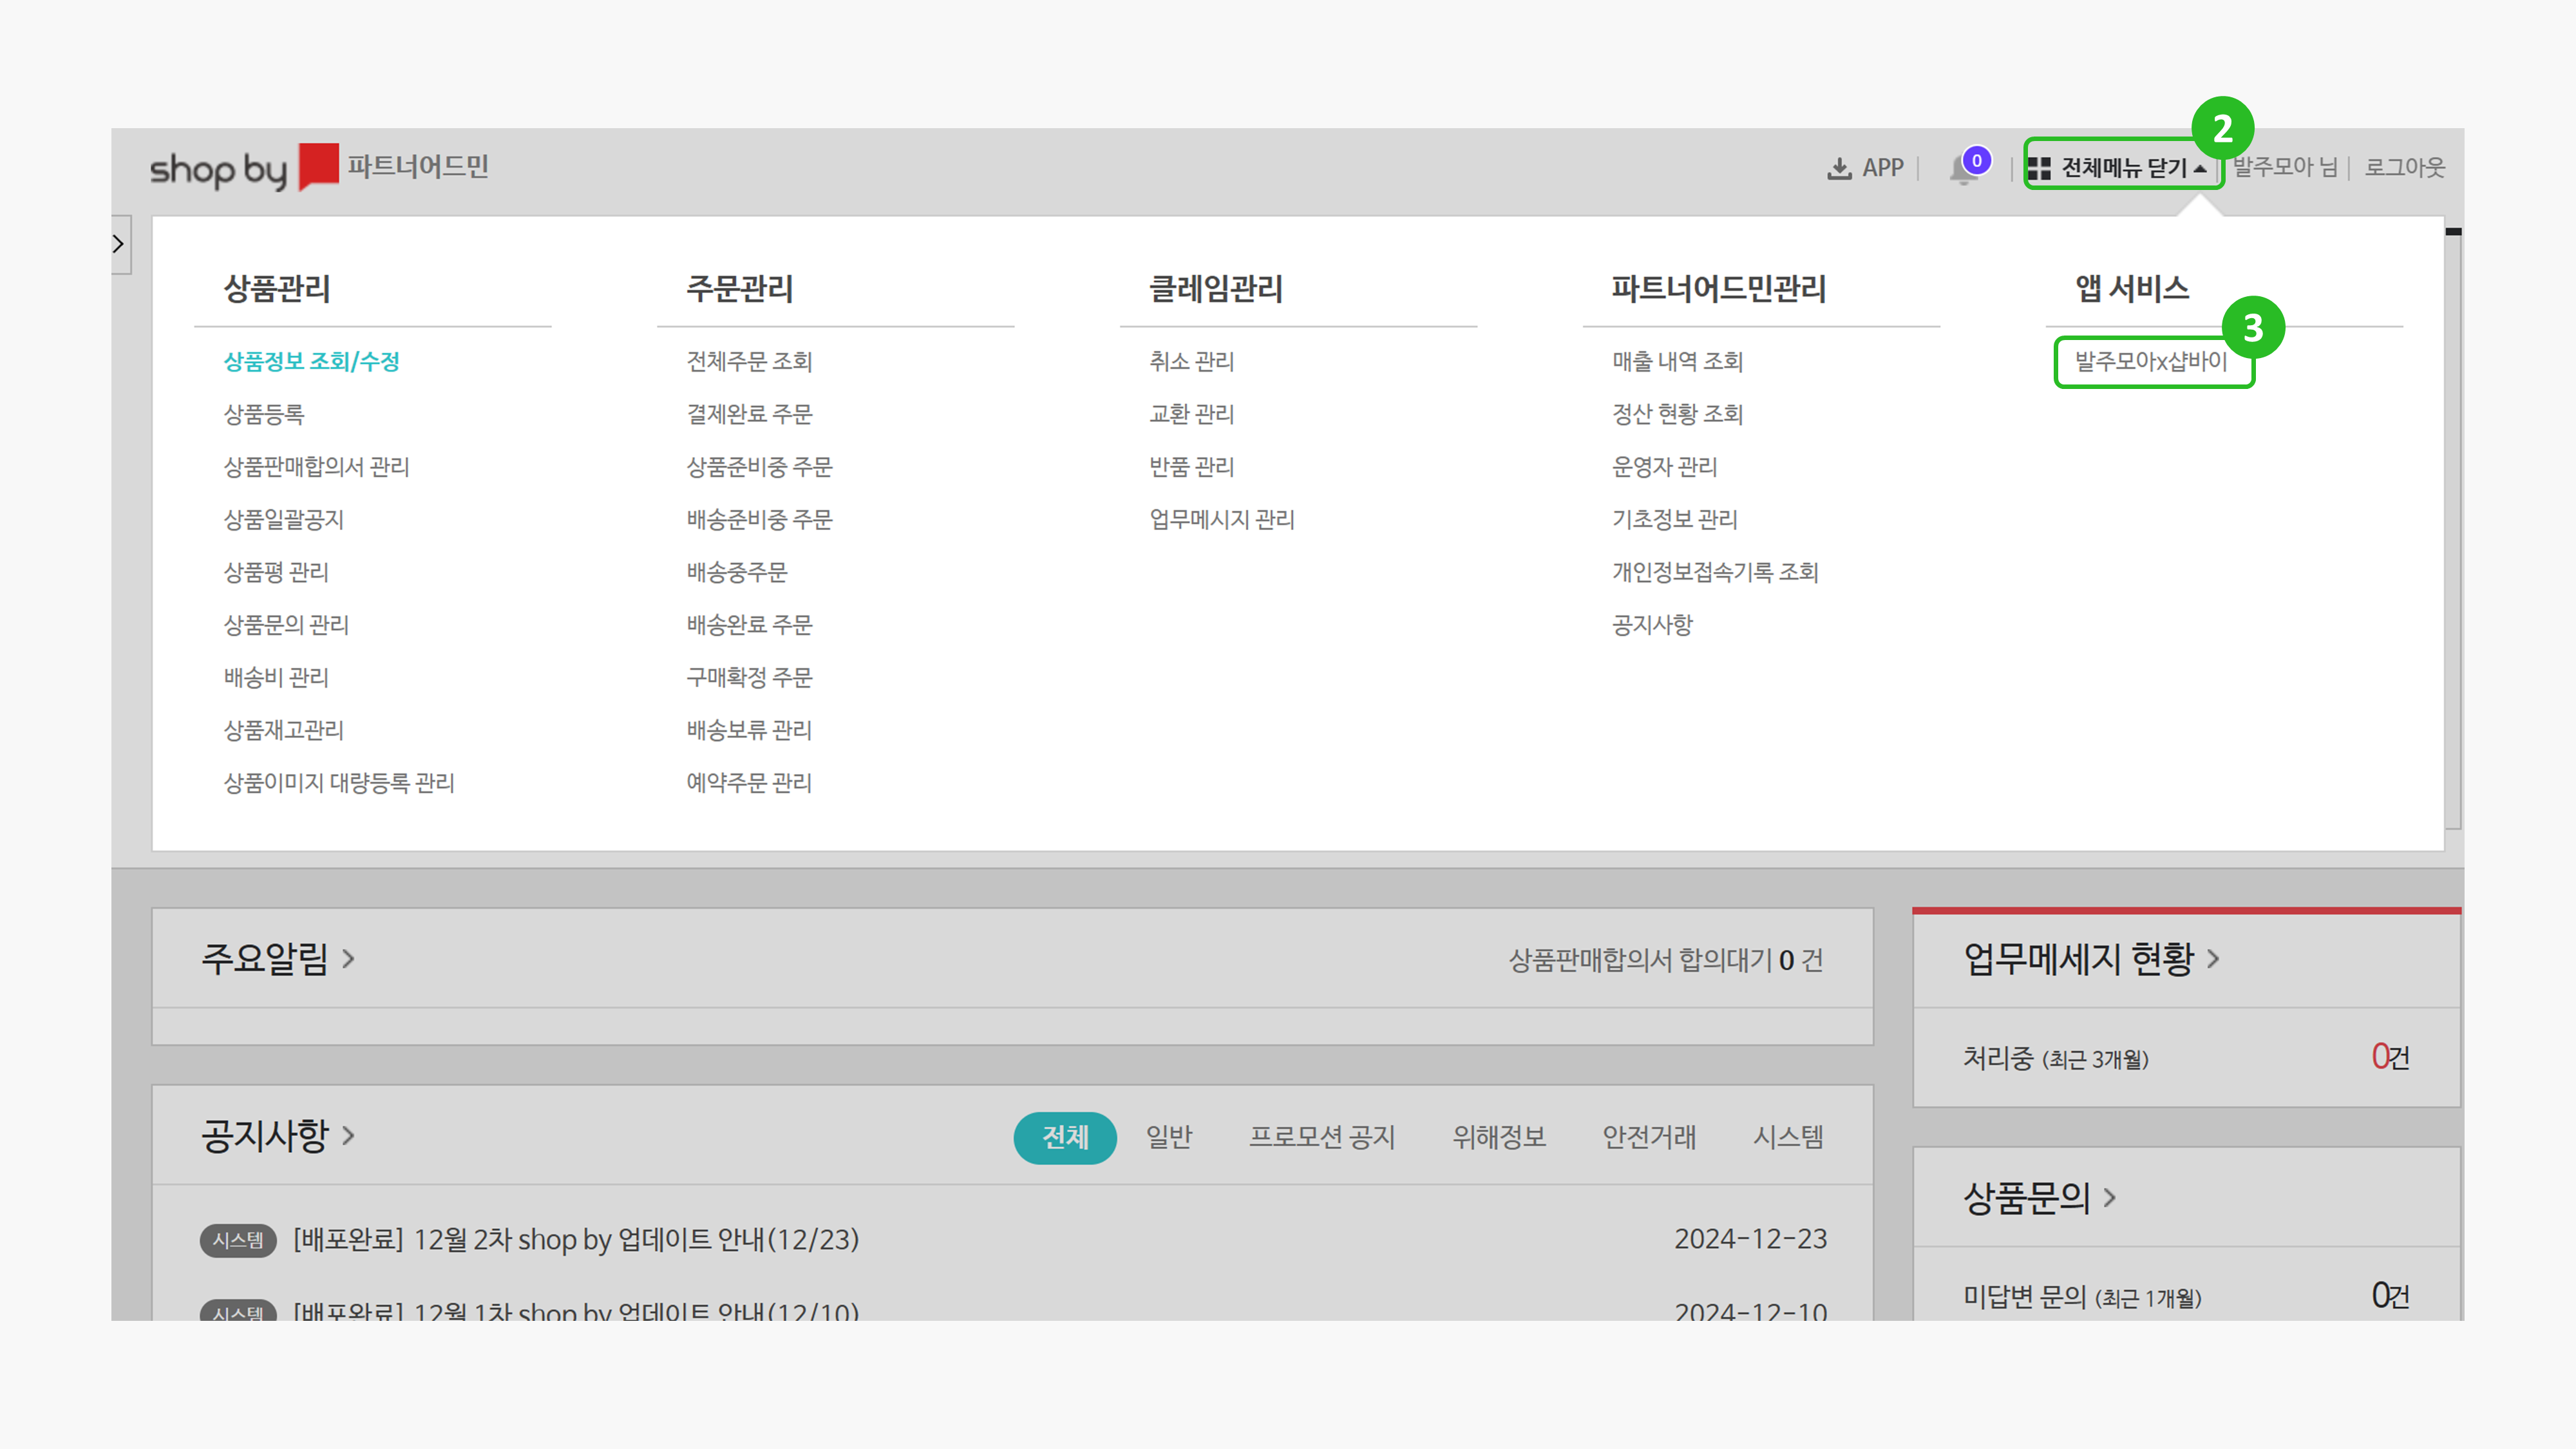Open the 공지사항 section arrow
This screenshot has height=1449, width=2576.
[x=348, y=1135]
